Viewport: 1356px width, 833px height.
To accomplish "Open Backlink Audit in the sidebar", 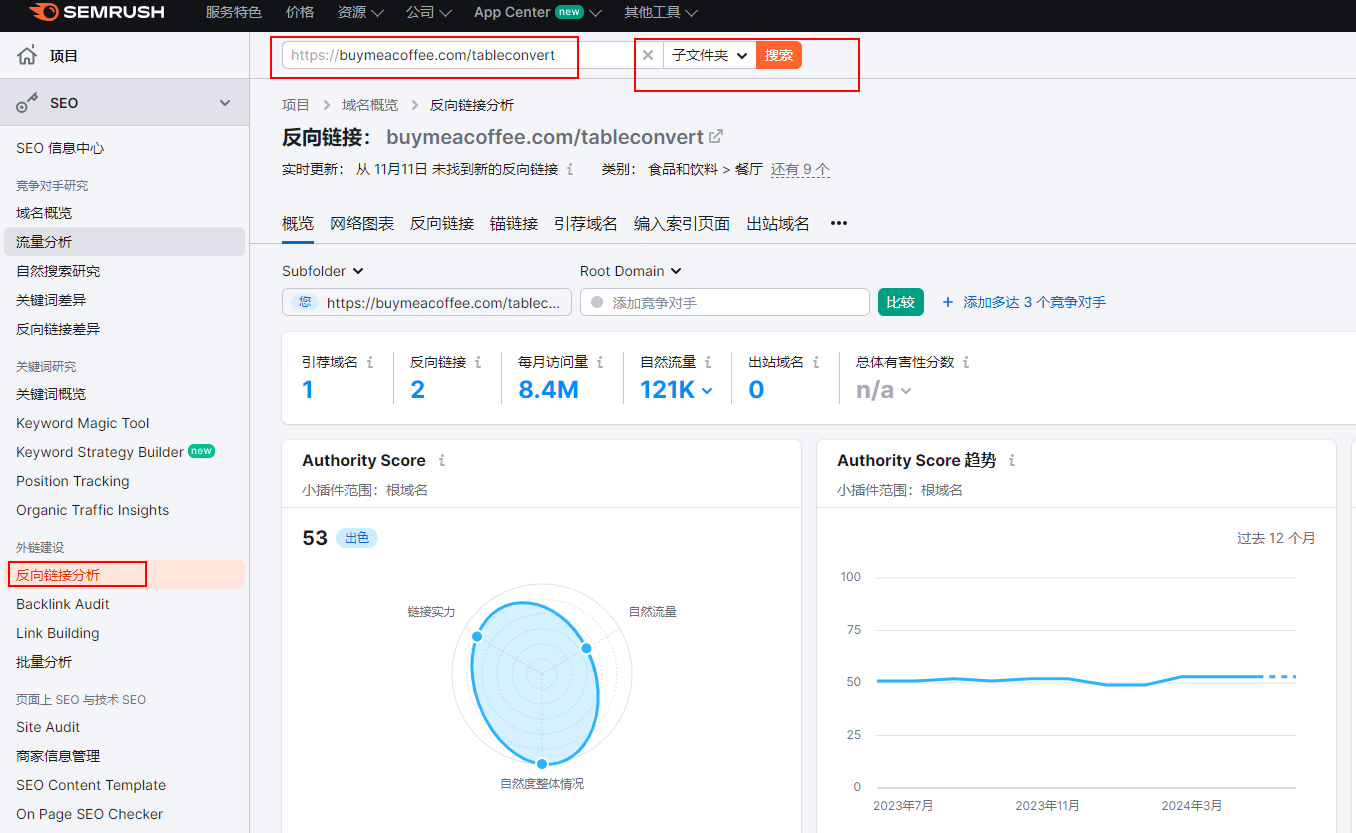I will pos(63,604).
